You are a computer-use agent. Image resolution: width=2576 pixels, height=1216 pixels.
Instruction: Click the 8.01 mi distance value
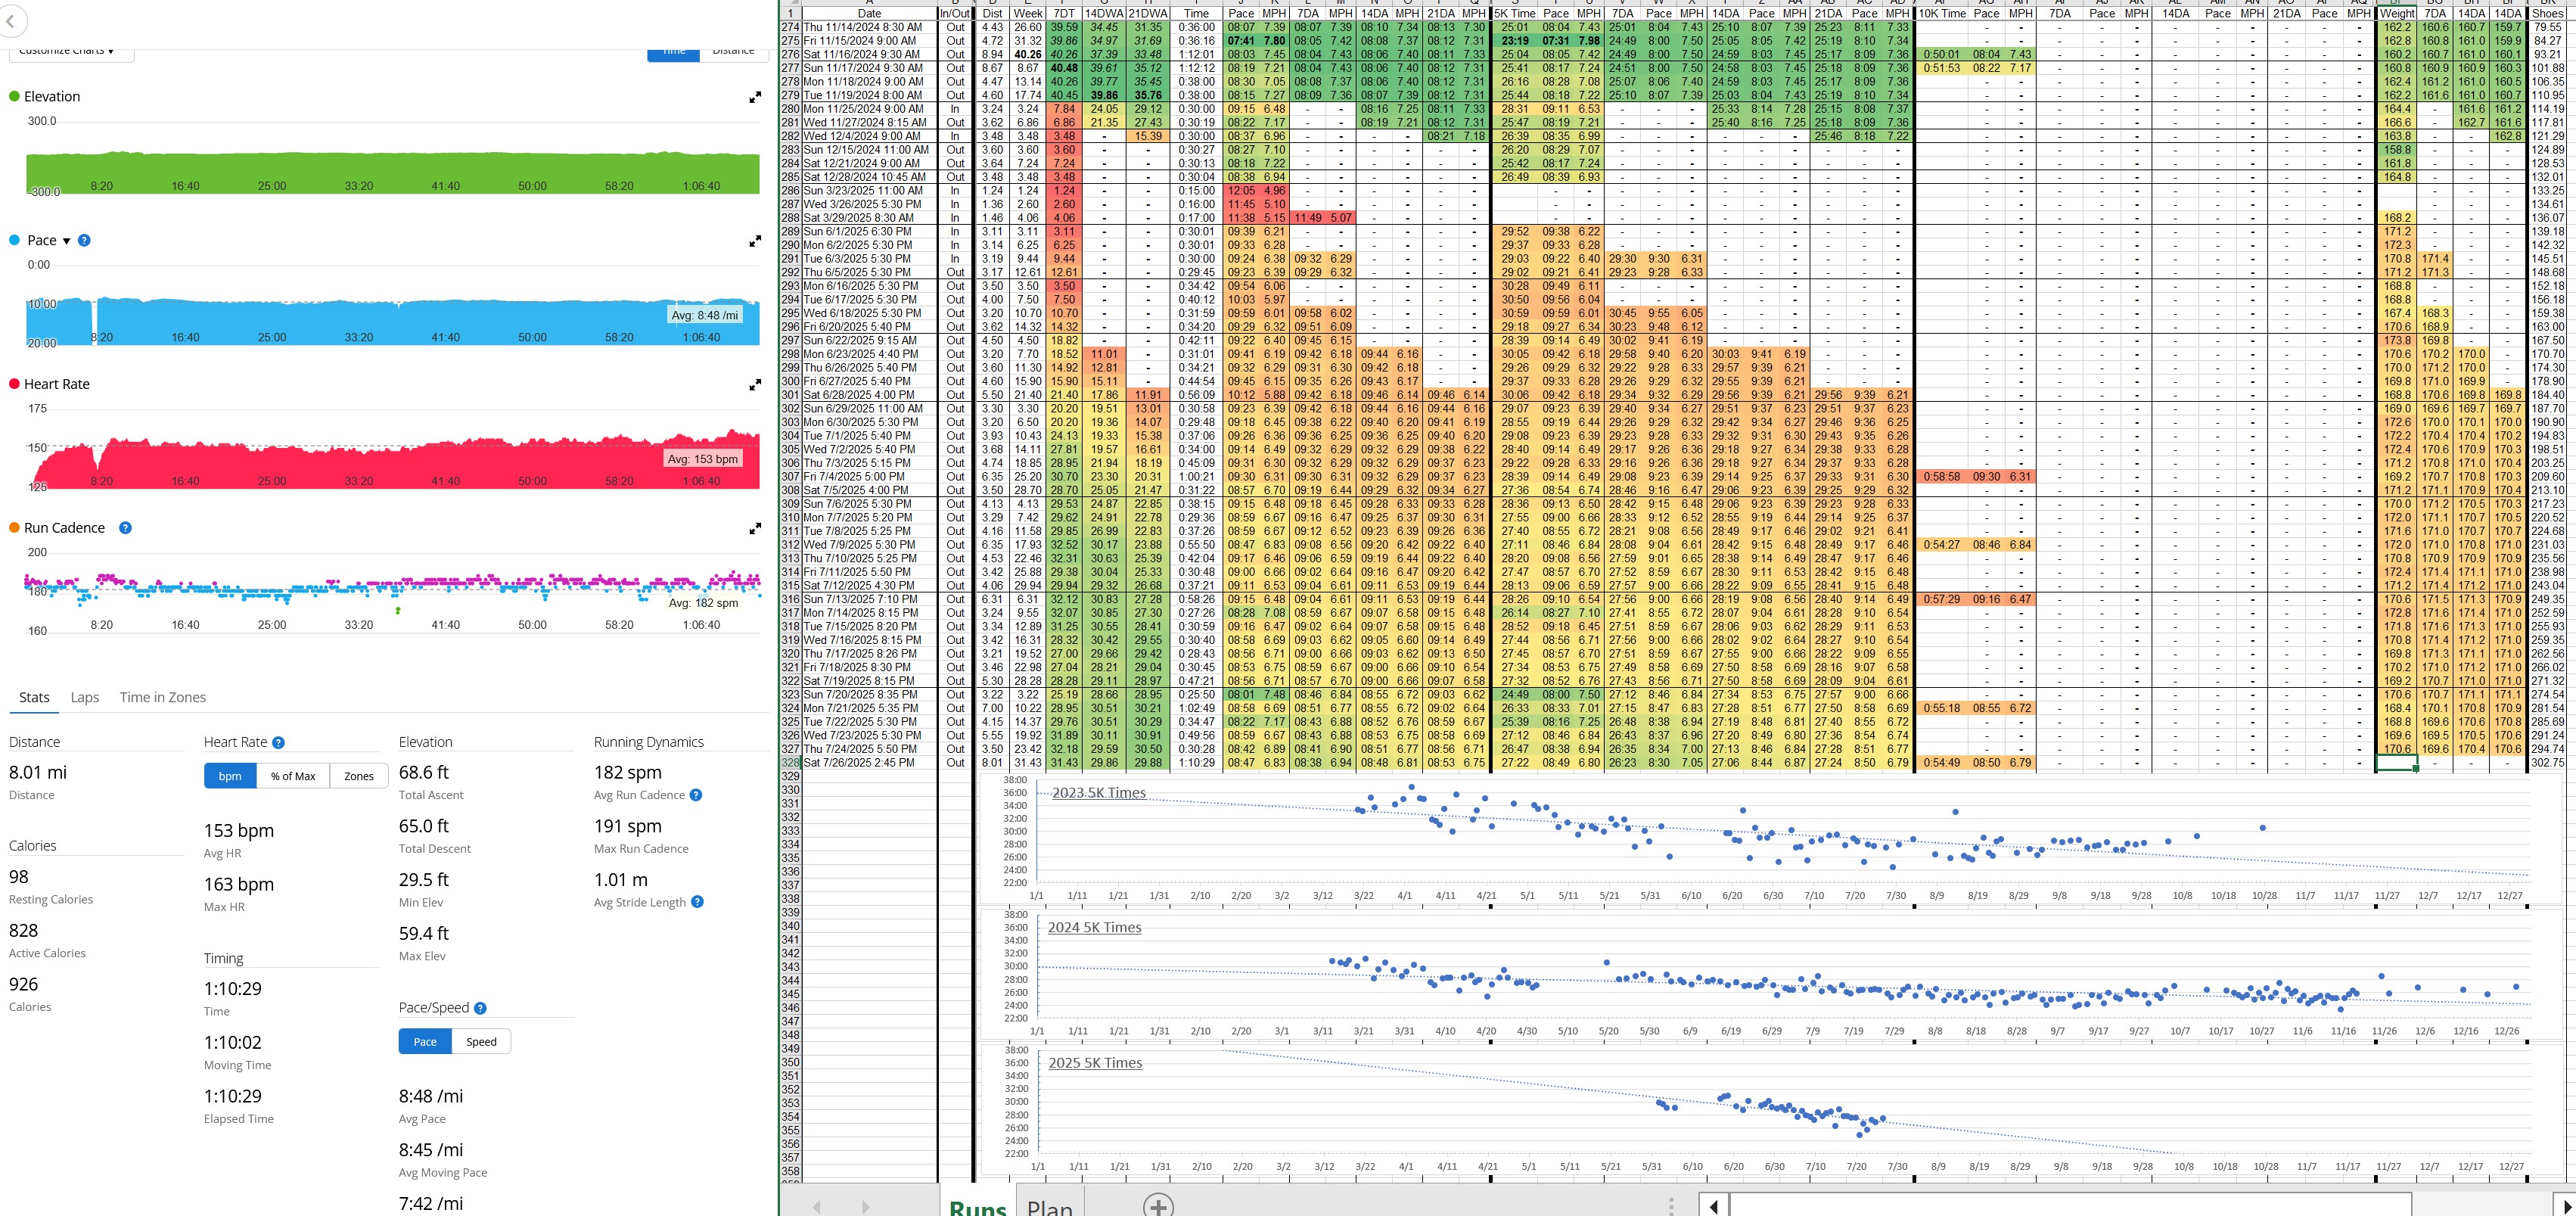point(38,772)
